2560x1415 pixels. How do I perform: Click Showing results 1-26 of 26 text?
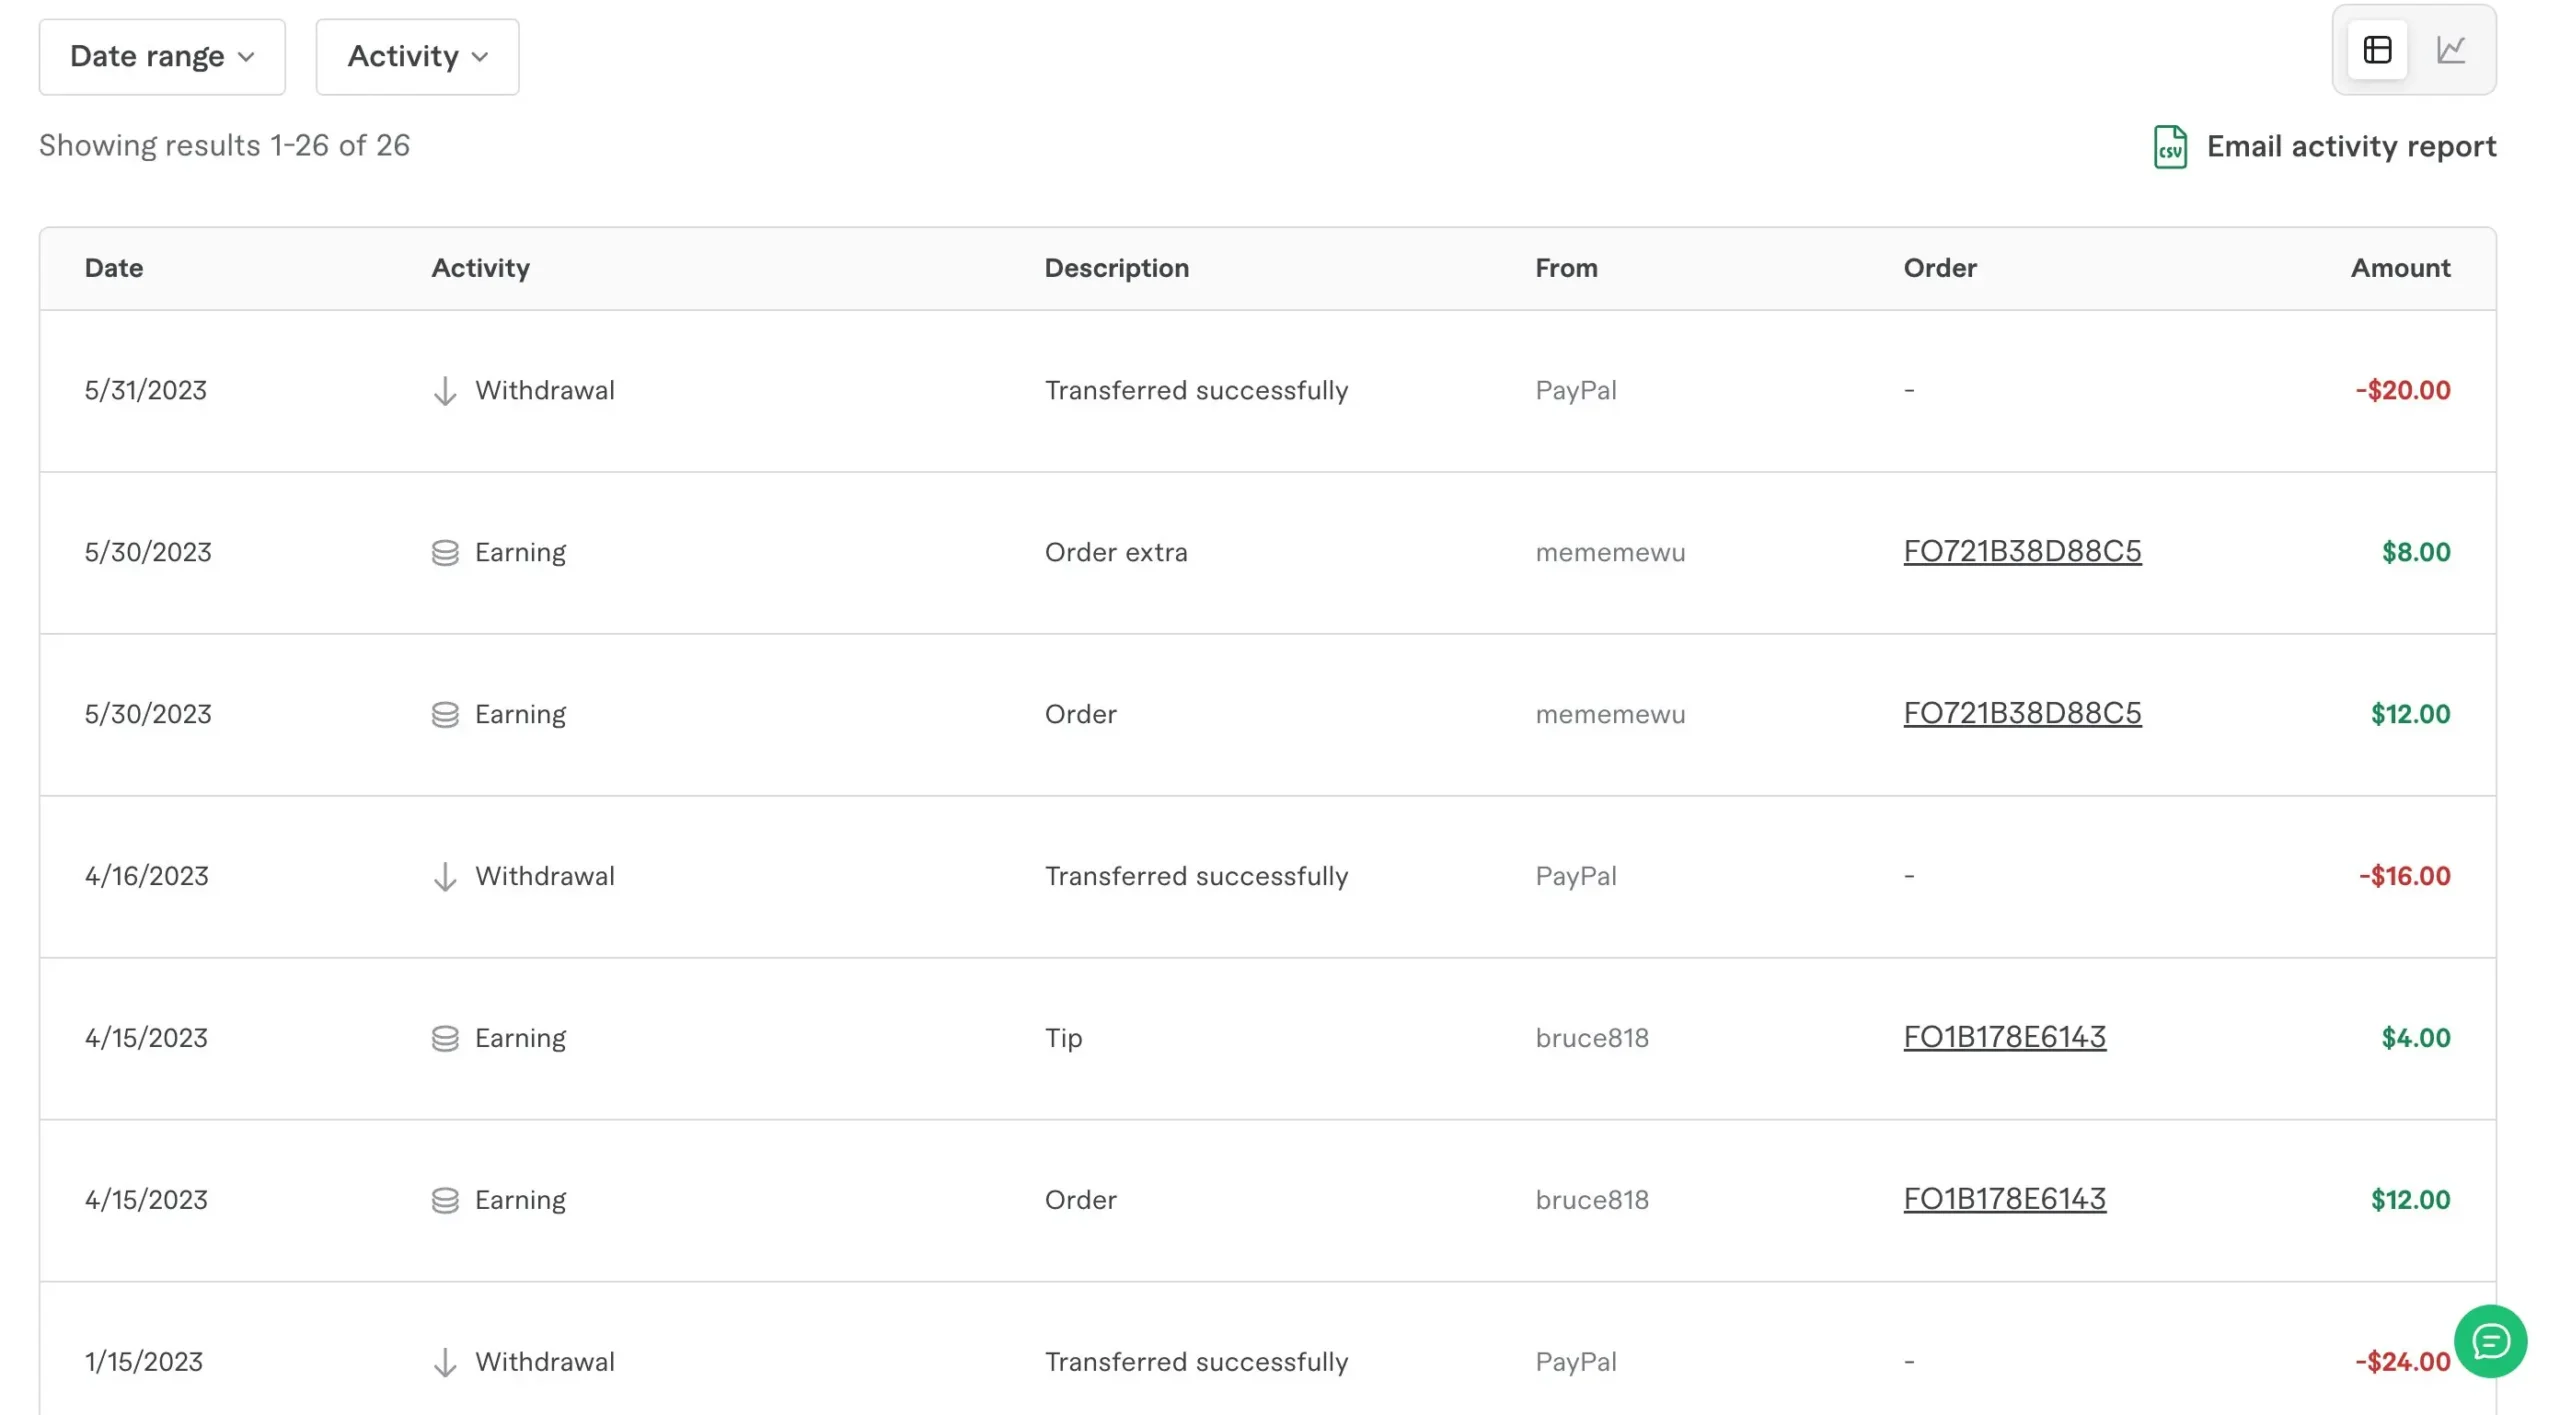(x=225, y=145)
